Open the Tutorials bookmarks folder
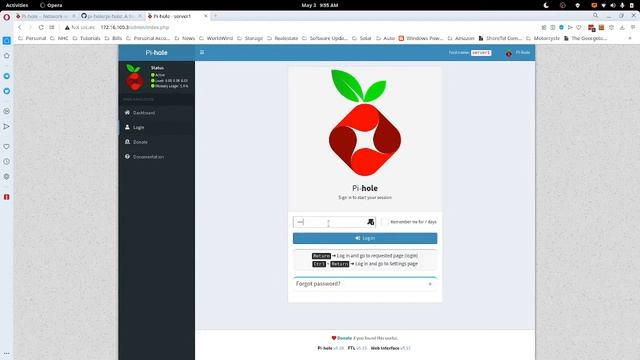The width and height of the screenshot is (640, 360). [x=87, y=38]
